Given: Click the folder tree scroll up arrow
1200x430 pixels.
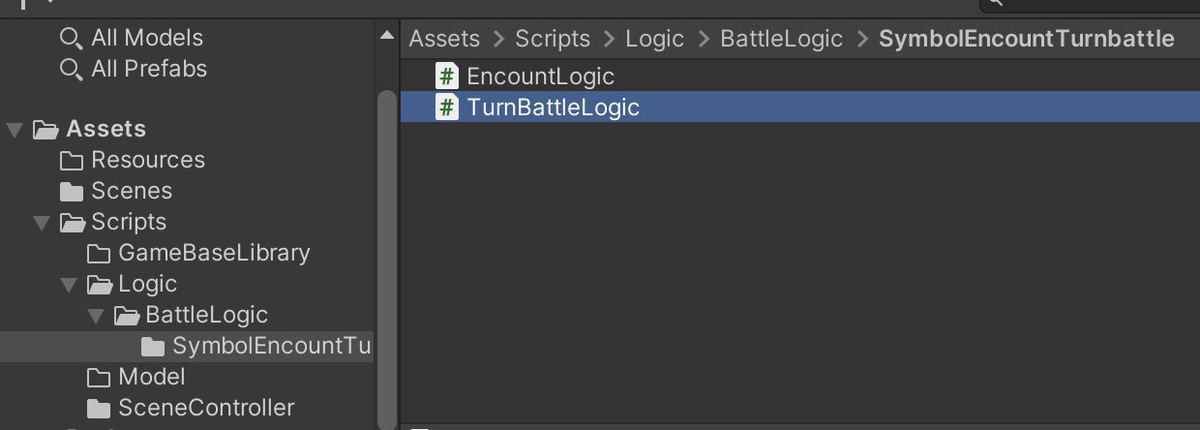Looking at the screenshot, I should tap(387, 37).
